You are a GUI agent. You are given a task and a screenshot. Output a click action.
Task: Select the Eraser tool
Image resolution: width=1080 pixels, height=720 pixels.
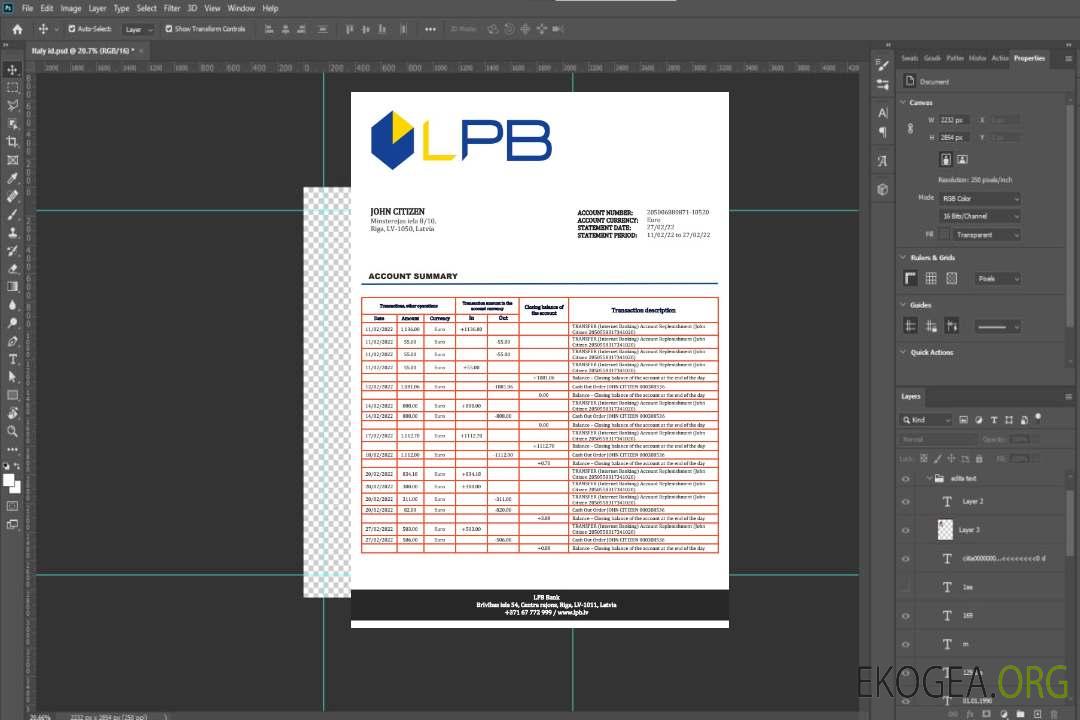point(12,268)
